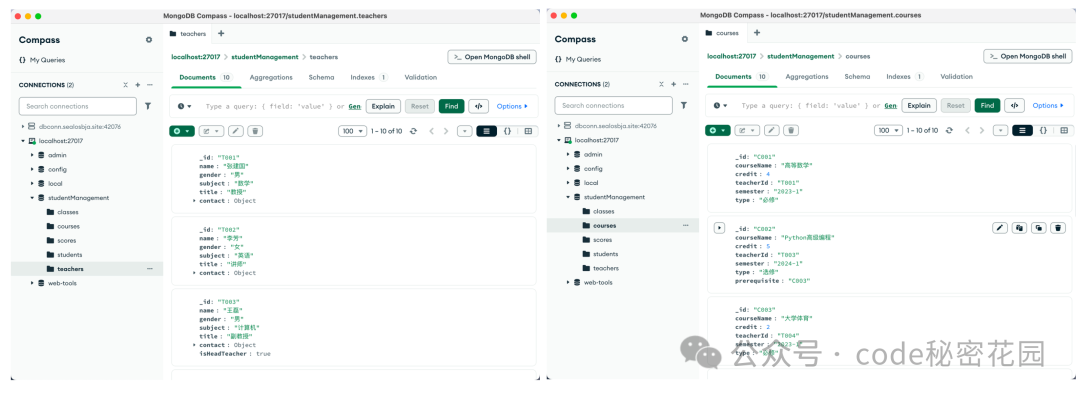This screenshot has width=1080, height=397.
Task: Open Aggregations tab in courses window
Action: (807, 77)
